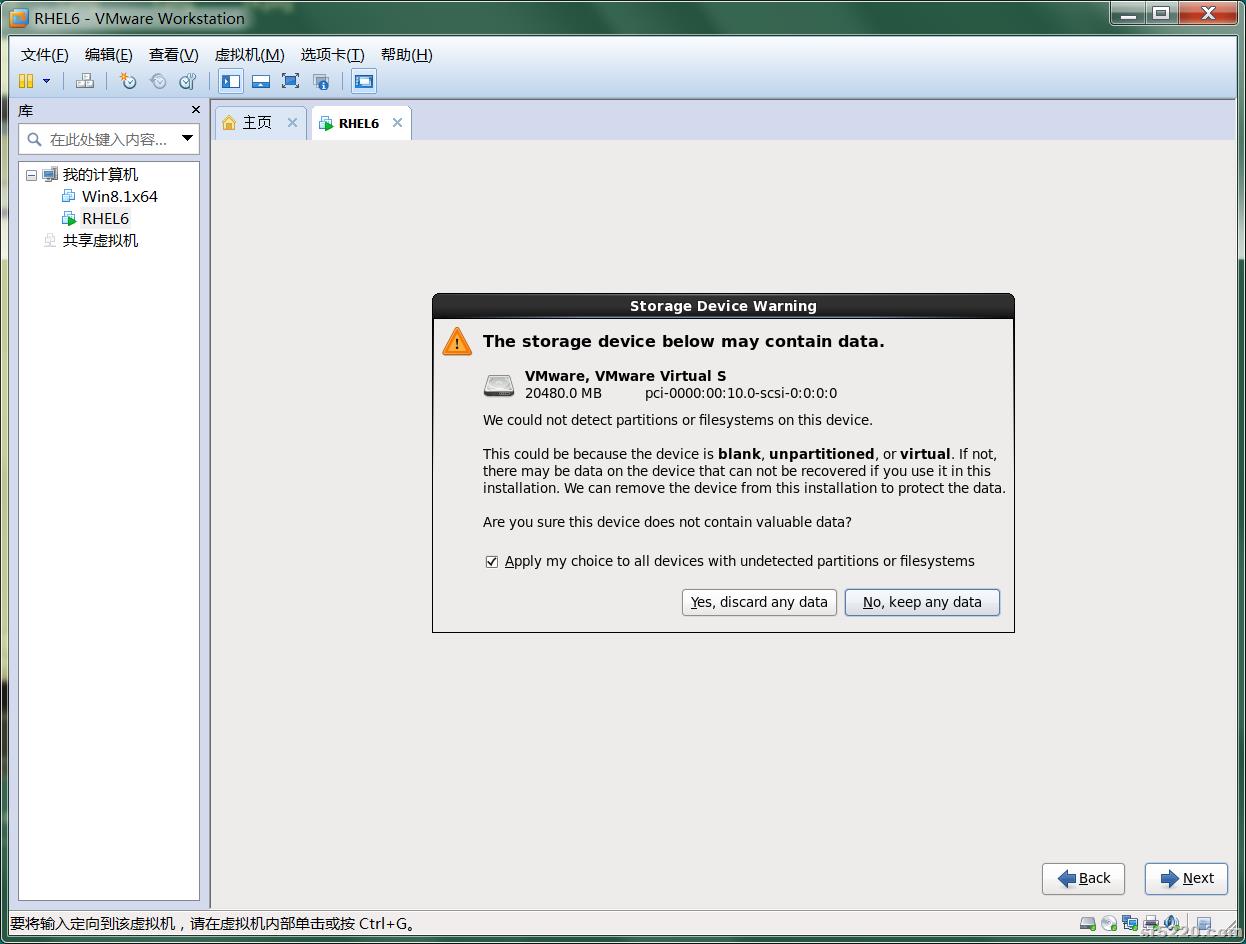Viewport: 1246px width, 944px height.
Task: Enter full screen mode via toolbar icon
Action: pyautogui.click(x=291, y=81)
